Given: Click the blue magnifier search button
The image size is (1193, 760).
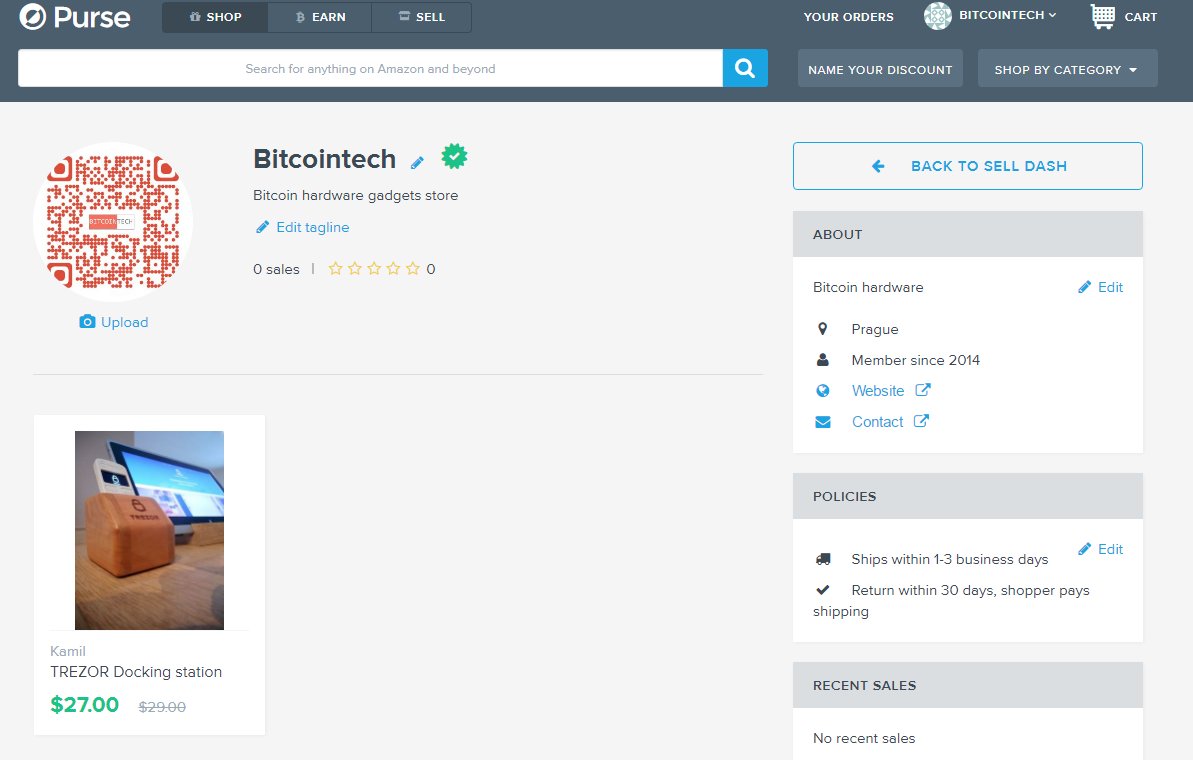Looking at the screenshot, I should point(745,68).
